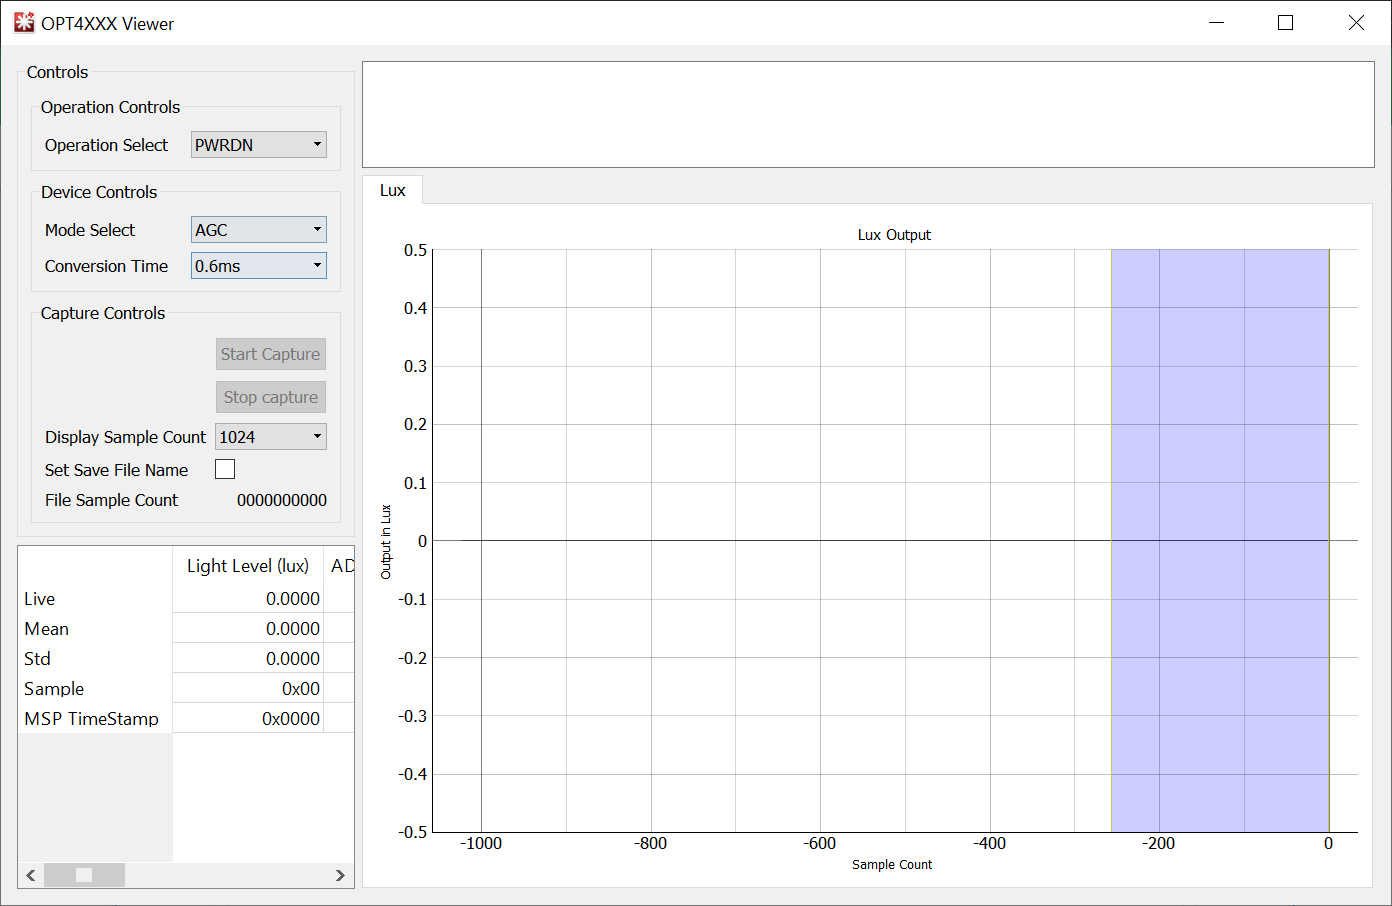
Task: Open the Conversion Time dropdown
Action: coord(259,266)
